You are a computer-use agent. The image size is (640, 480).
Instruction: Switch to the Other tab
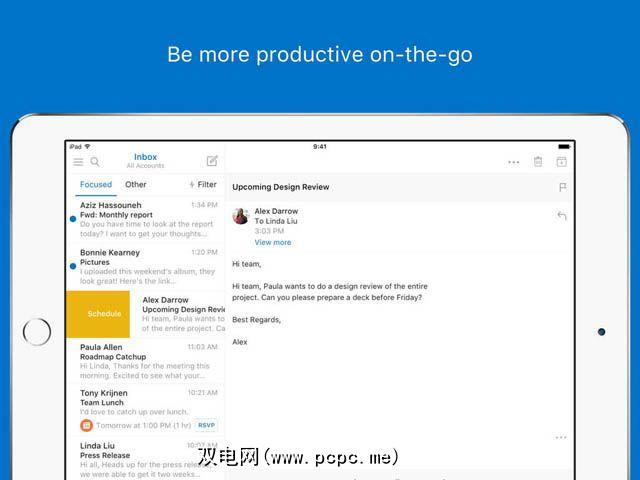pos(136,184)
